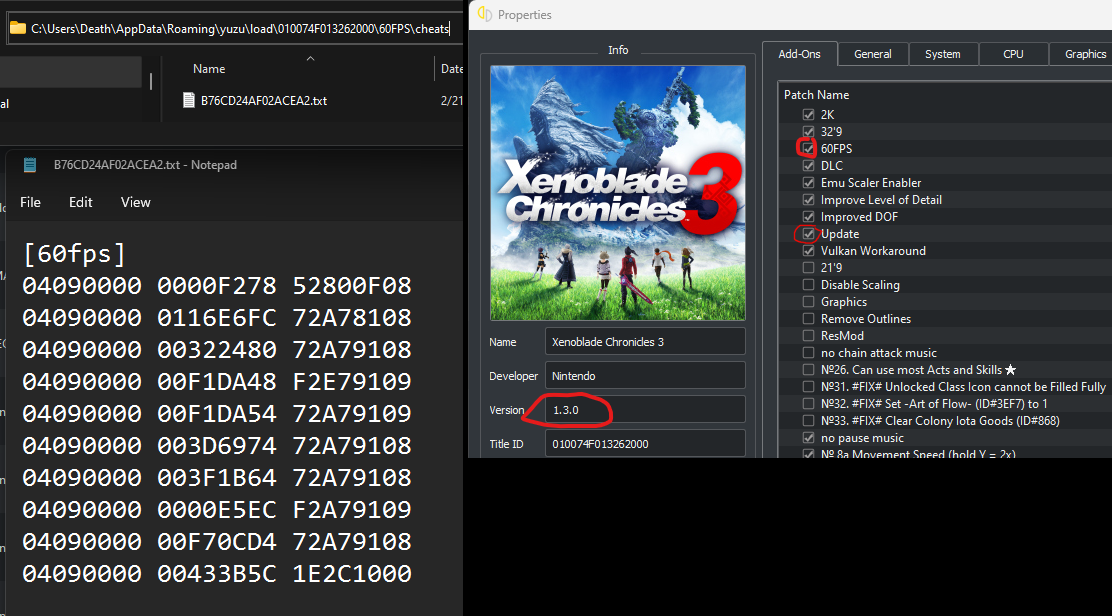This screenshot has height=616, width=1112.
Task: Select the B76CD24AF02ACEA2.txt file icon in Explorer
Action: pos(189,100)
